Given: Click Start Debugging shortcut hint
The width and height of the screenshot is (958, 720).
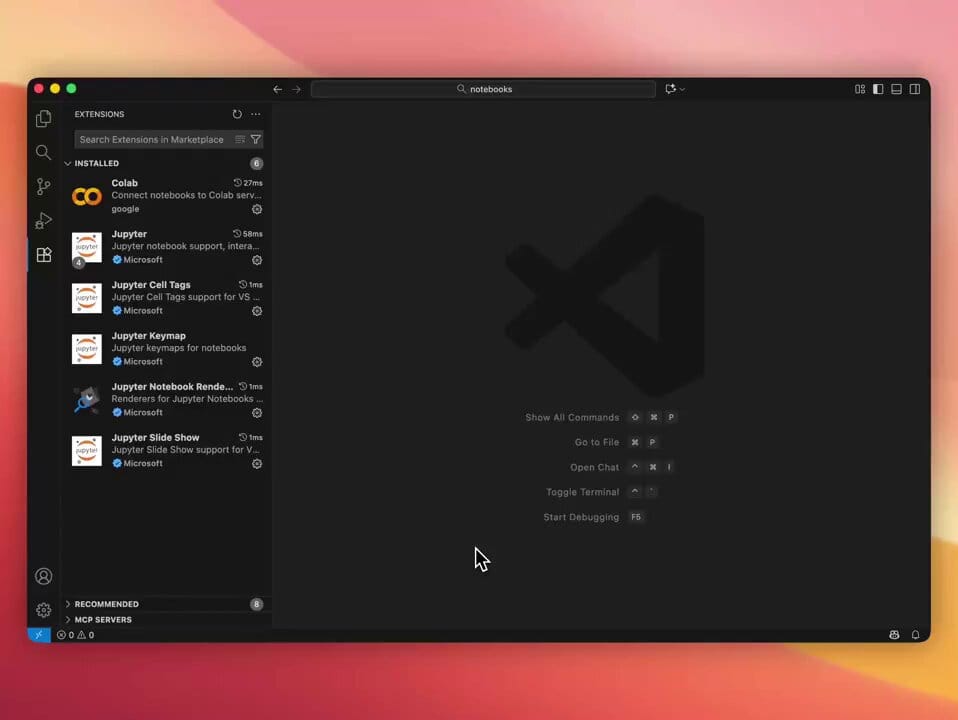Looking at the screenshot, I should [593, 517].
